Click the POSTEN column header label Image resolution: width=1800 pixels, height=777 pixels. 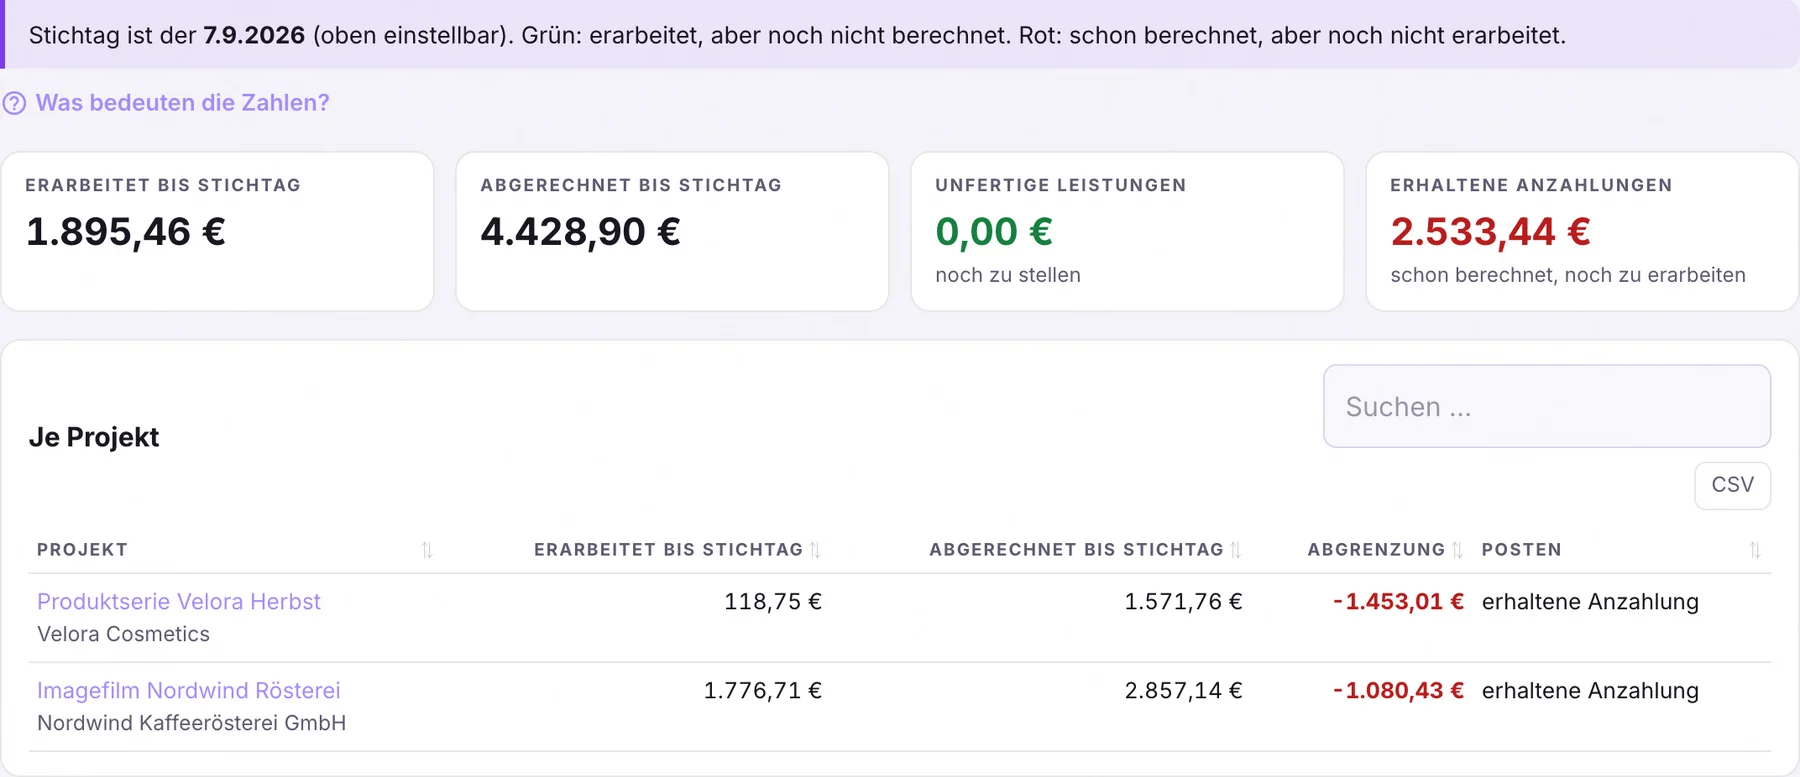click(x=1521, y=550)
